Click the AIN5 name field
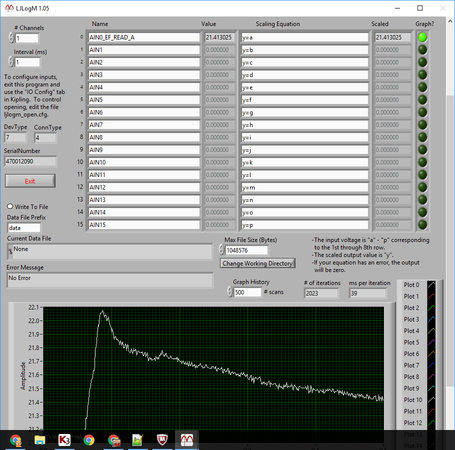Viewport: 455px width, 450px height. (144, 100)
